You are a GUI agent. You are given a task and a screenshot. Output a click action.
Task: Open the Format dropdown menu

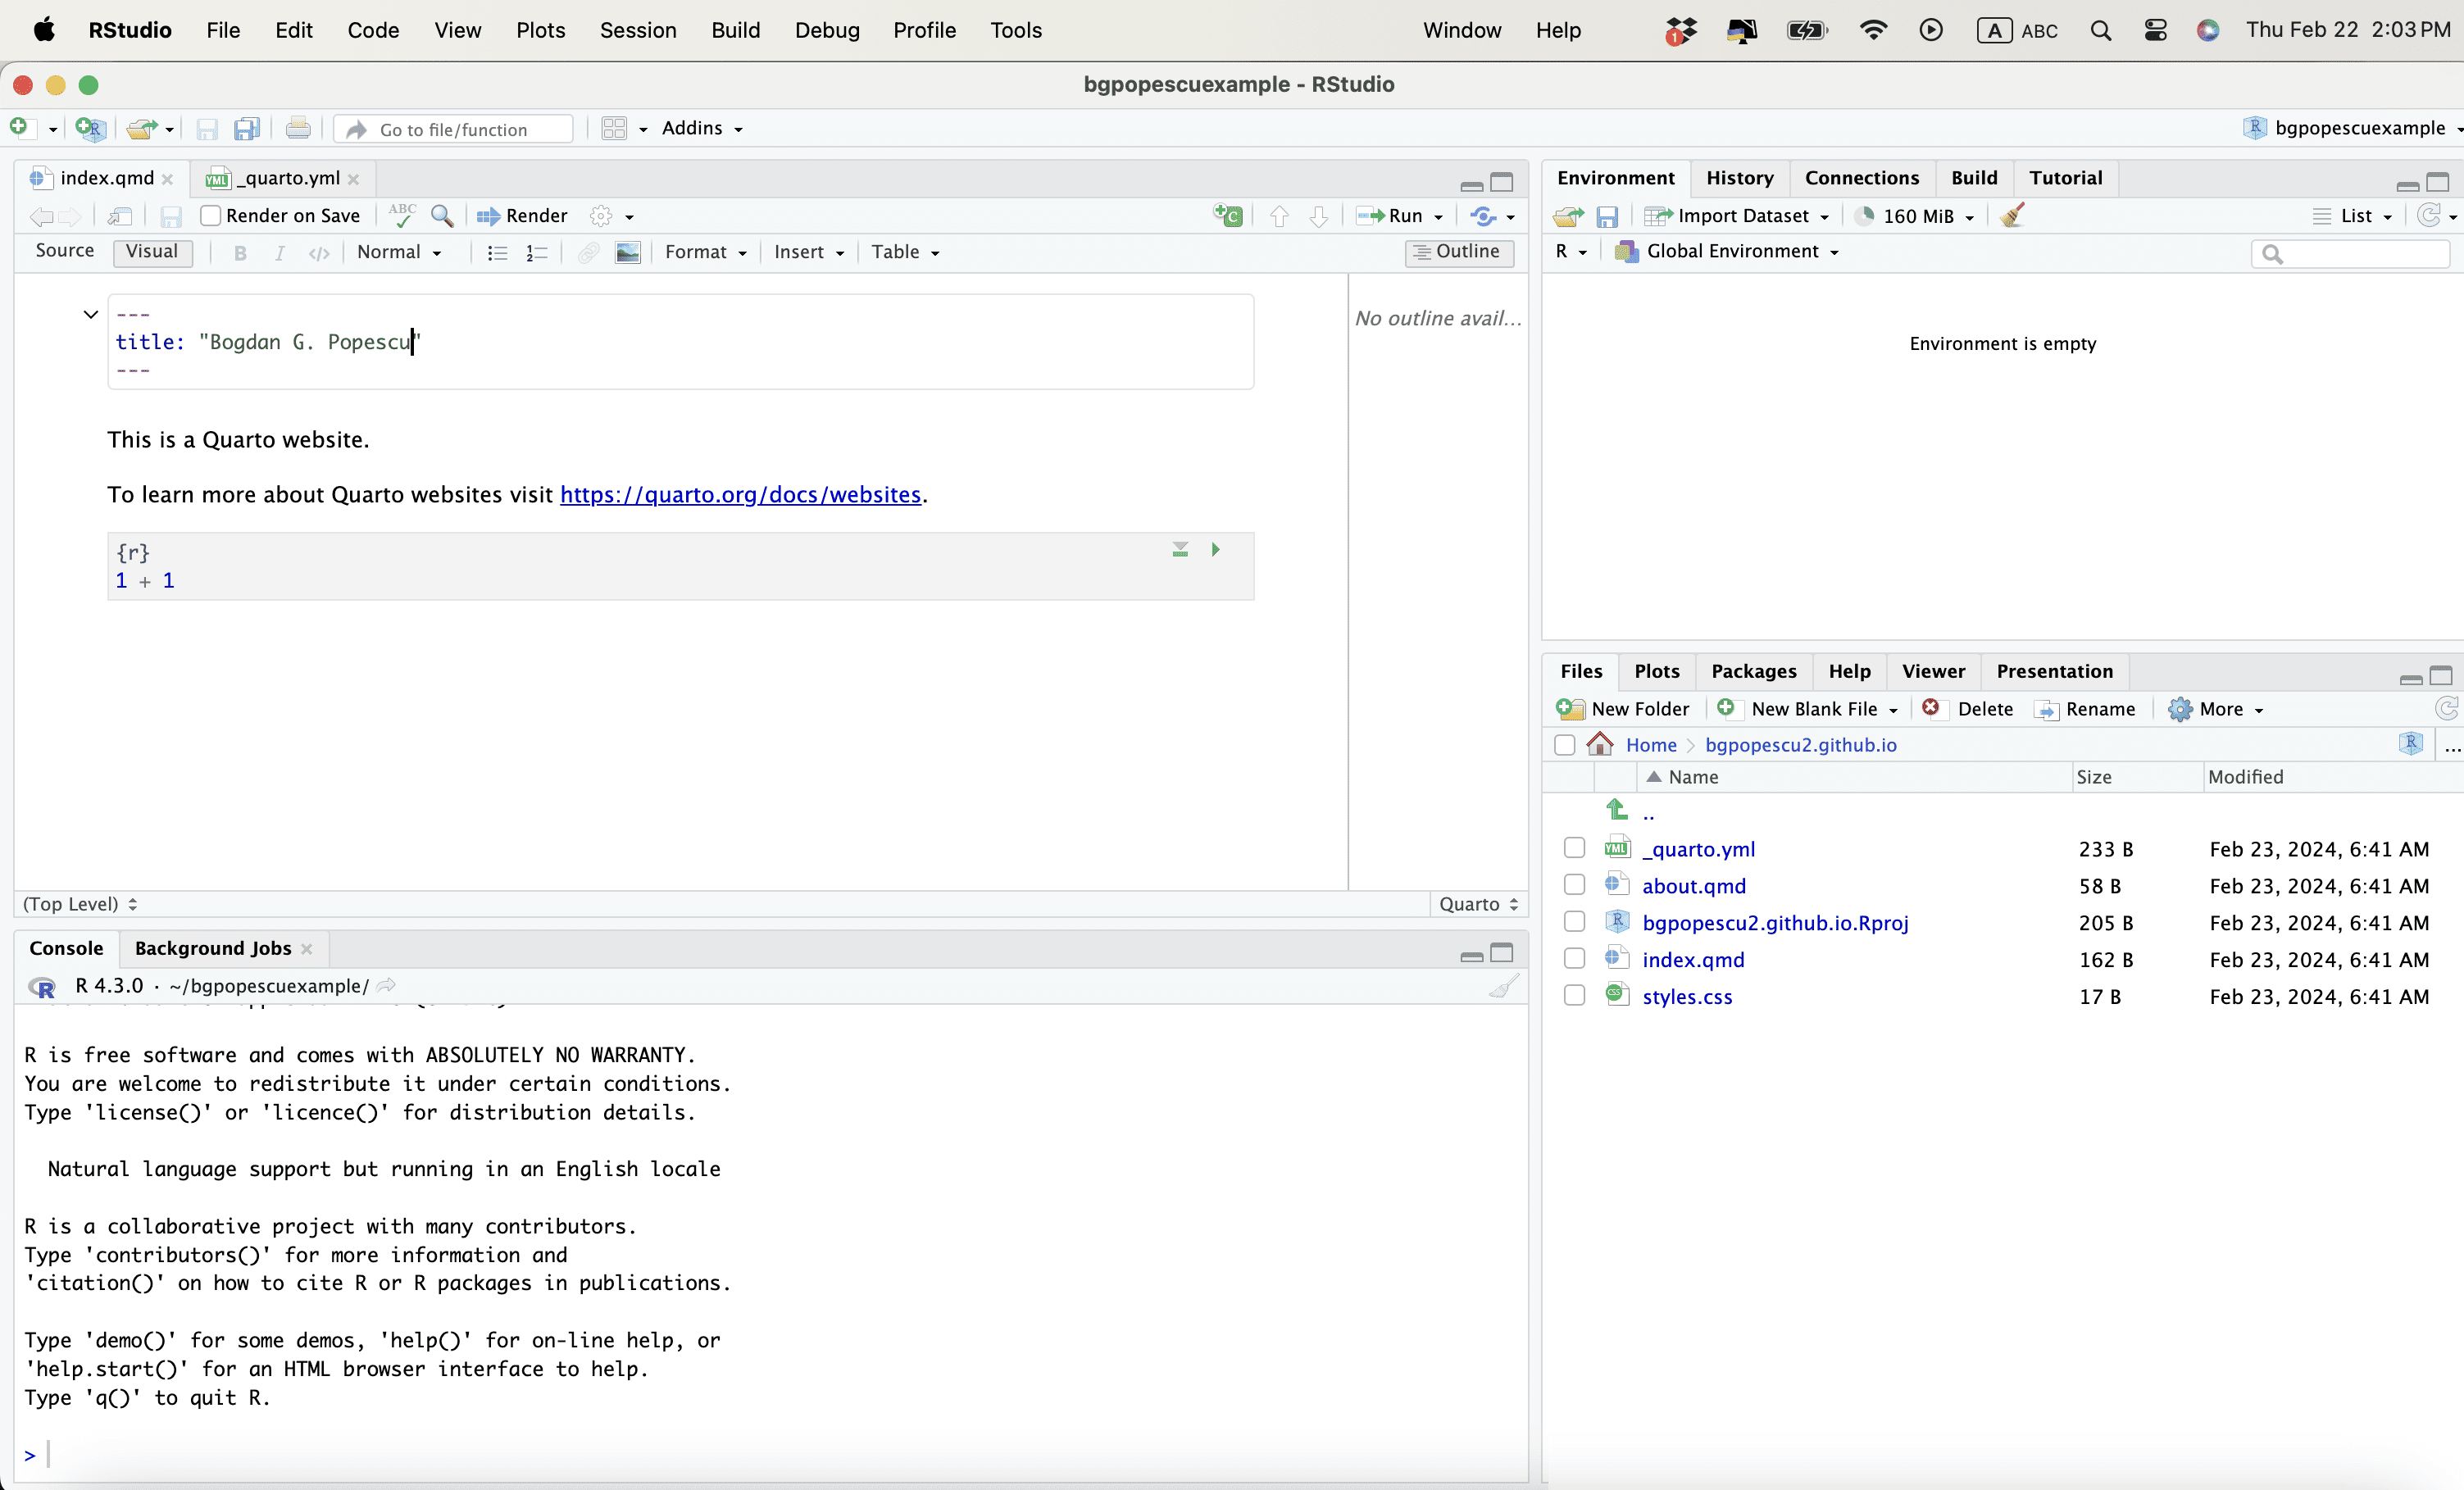click(705, 252)
